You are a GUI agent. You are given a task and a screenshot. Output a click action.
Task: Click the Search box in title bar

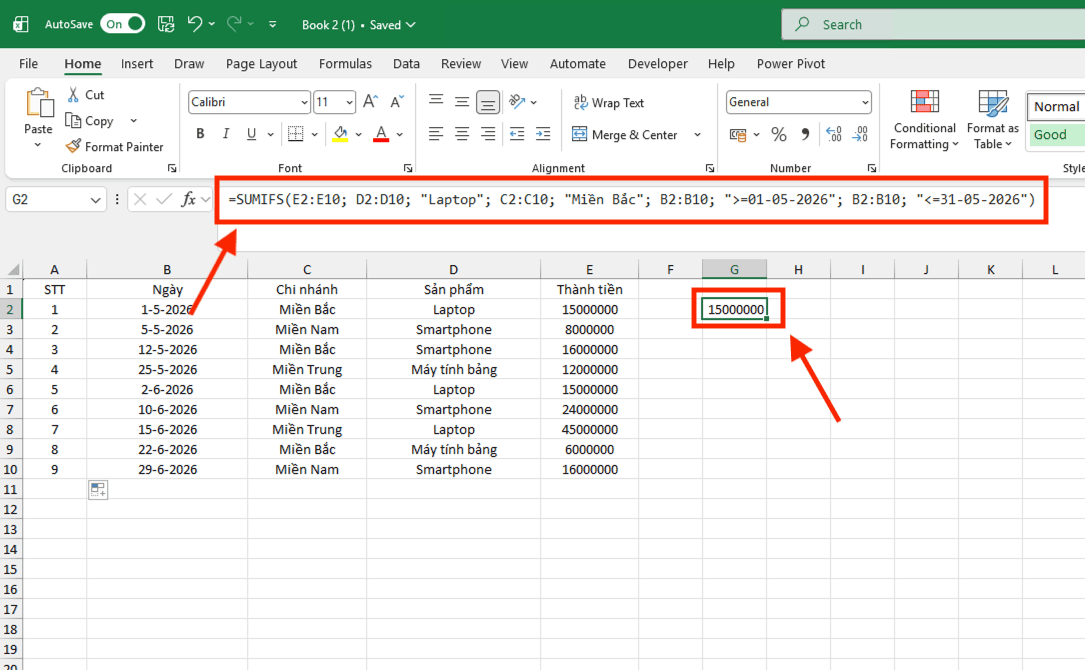933,24
